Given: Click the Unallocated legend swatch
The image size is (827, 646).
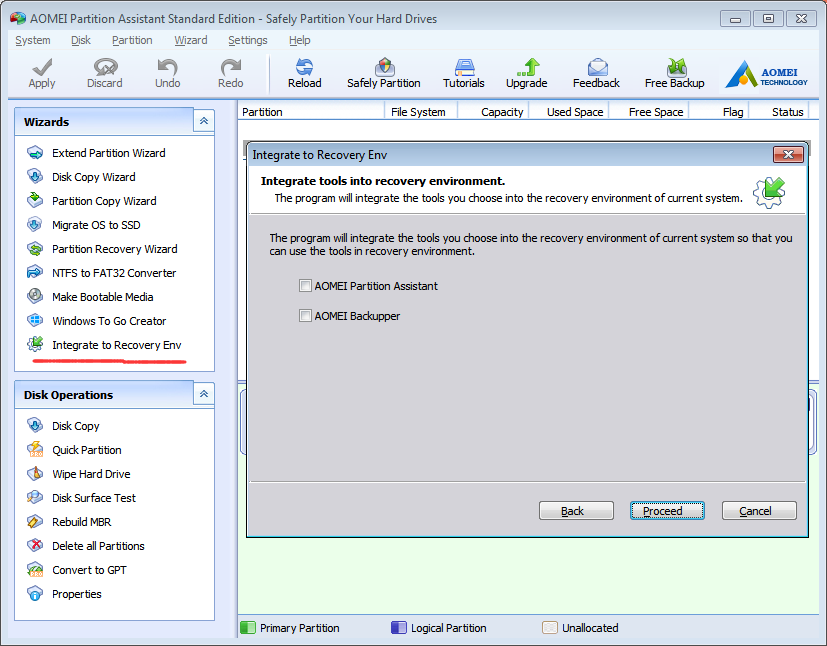Looking at the screenshot, I should click(x=550, y=628).
